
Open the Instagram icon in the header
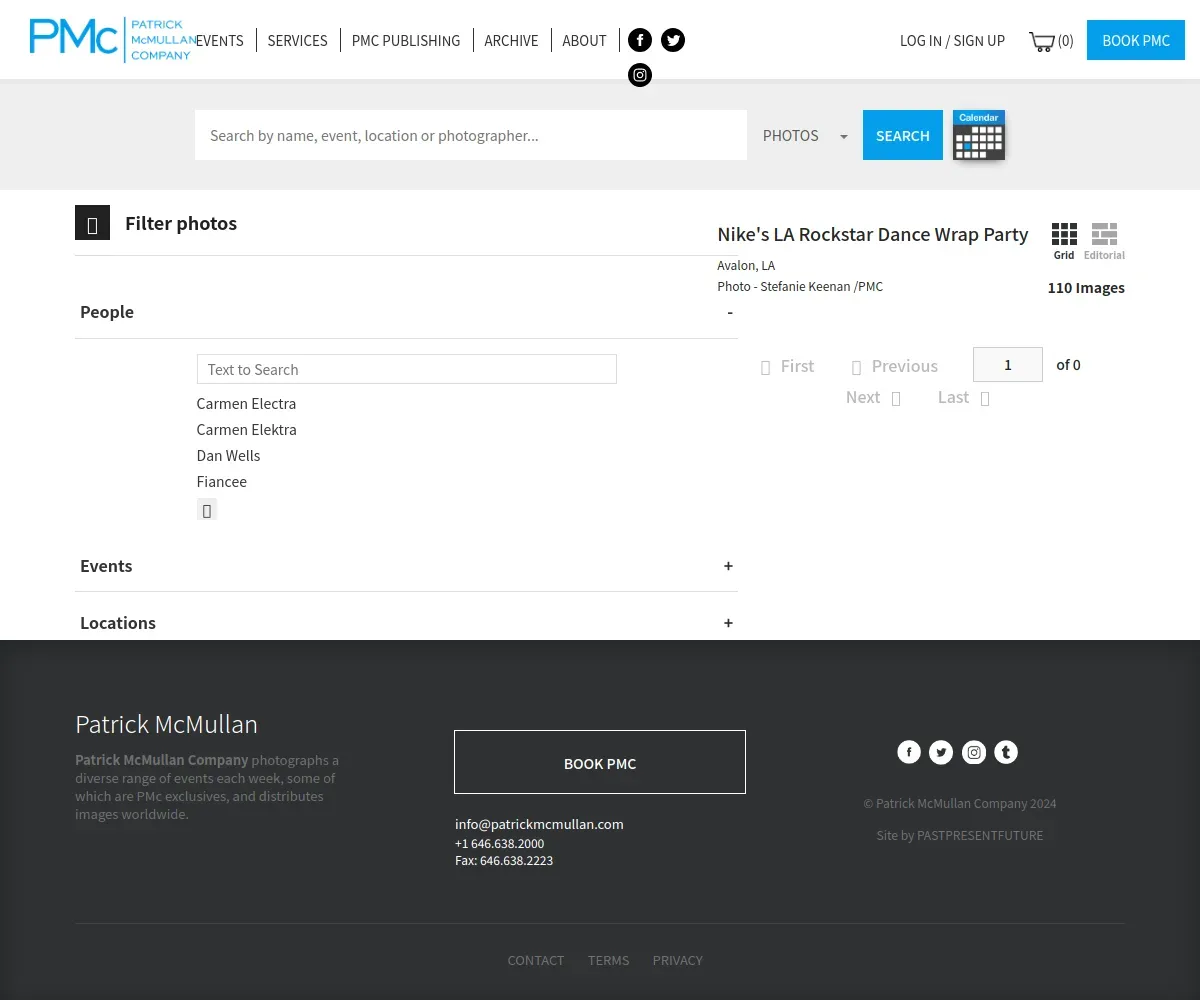[x=640, y=75]
